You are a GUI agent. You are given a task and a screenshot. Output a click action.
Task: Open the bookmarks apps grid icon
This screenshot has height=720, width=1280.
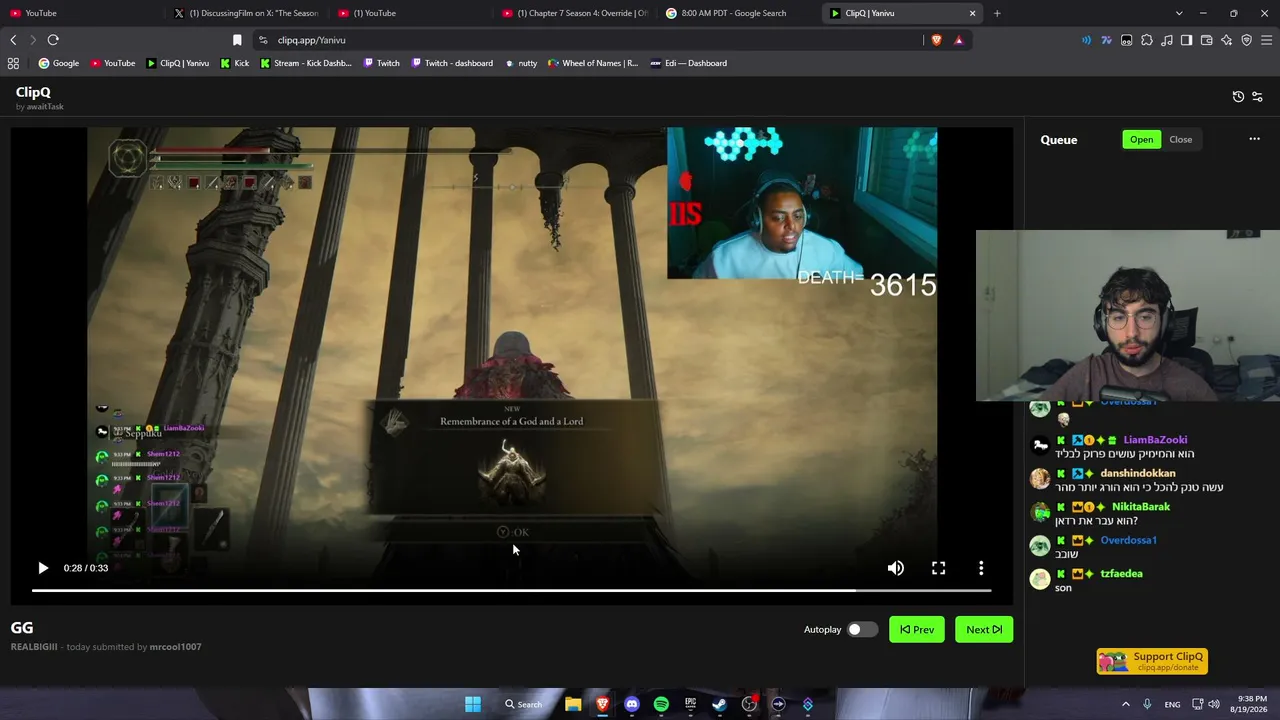tap(13, 63)
